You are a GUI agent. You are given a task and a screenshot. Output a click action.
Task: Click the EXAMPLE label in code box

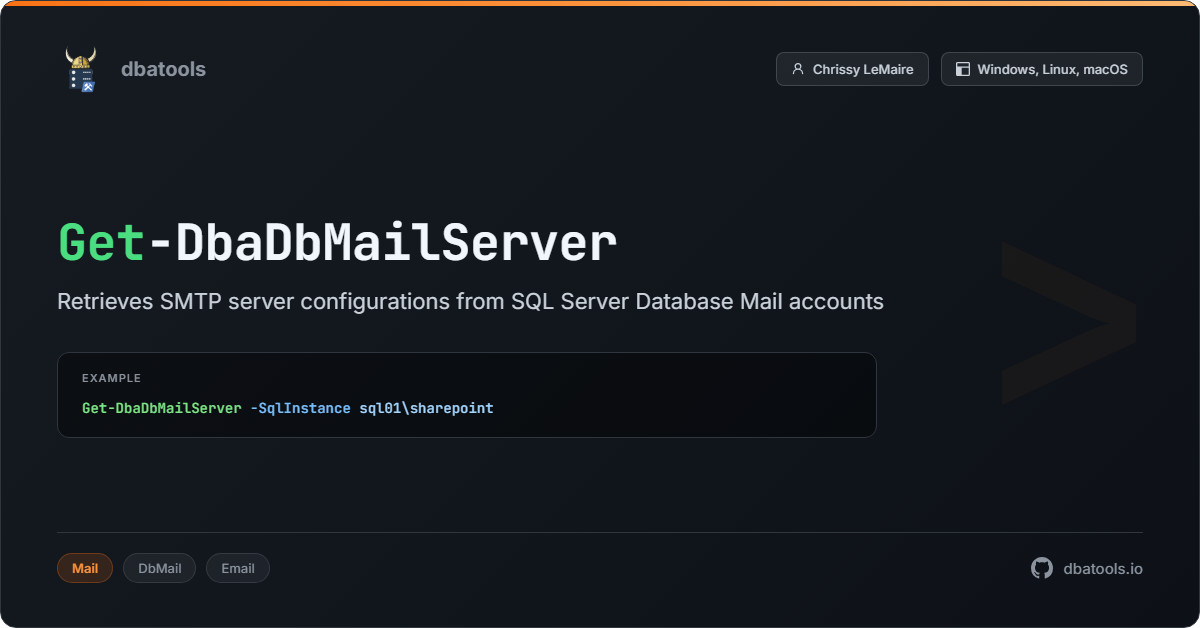coord(111,378)
